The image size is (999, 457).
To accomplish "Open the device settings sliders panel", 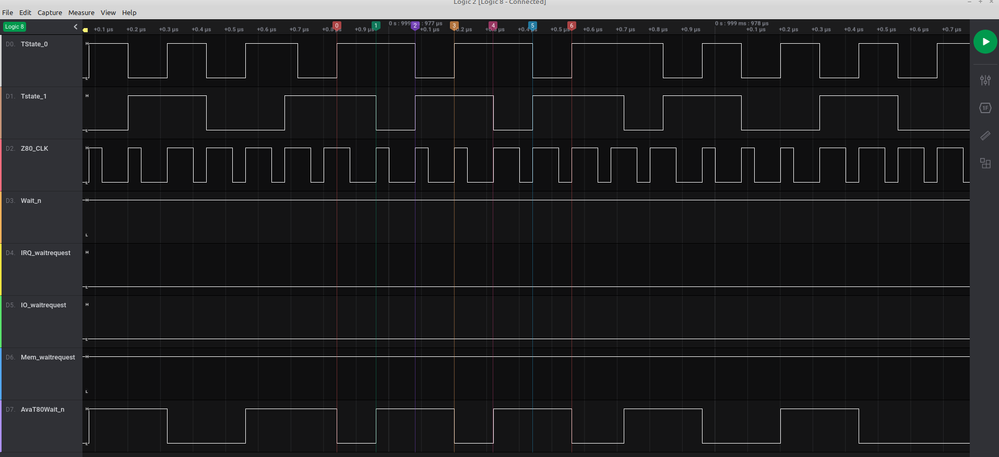I will click(985, 80).
